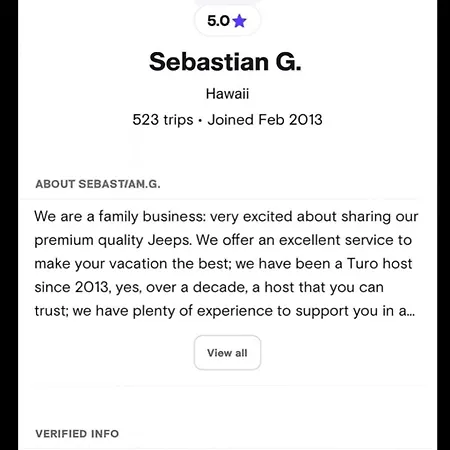Click the VERIFIED INFO section heading

coord(77,434)
